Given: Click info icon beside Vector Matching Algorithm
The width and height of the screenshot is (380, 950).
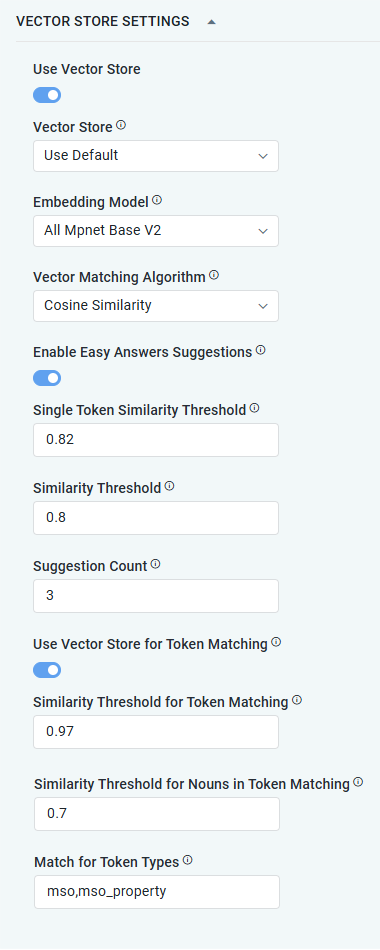Looking at the screenshot, I should tap(214, 275).
